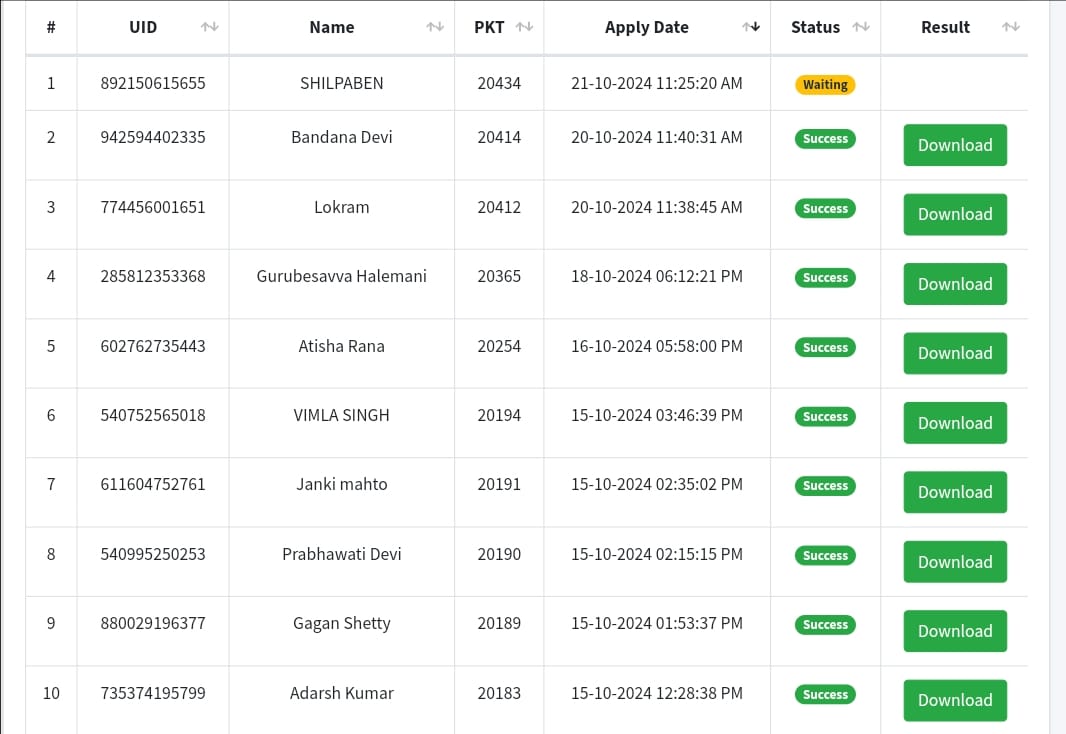The width and height of the screenshot is (1066, 734).
Task: Click the # column header
Action: pyautogui.click(x=51, y=27)
